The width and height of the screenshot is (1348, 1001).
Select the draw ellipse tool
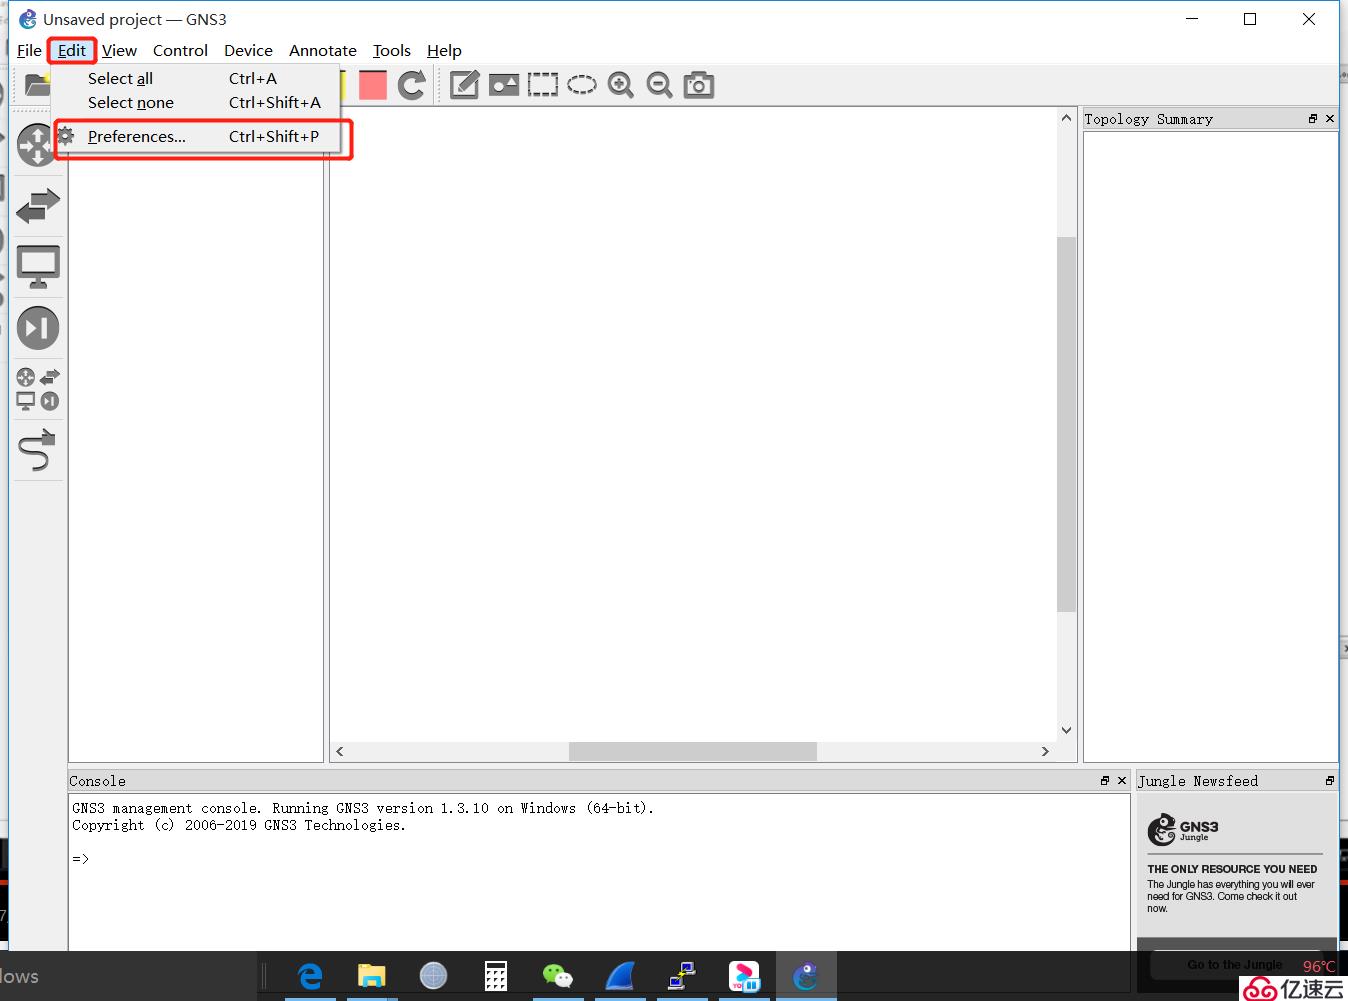[x=581, y=85]
